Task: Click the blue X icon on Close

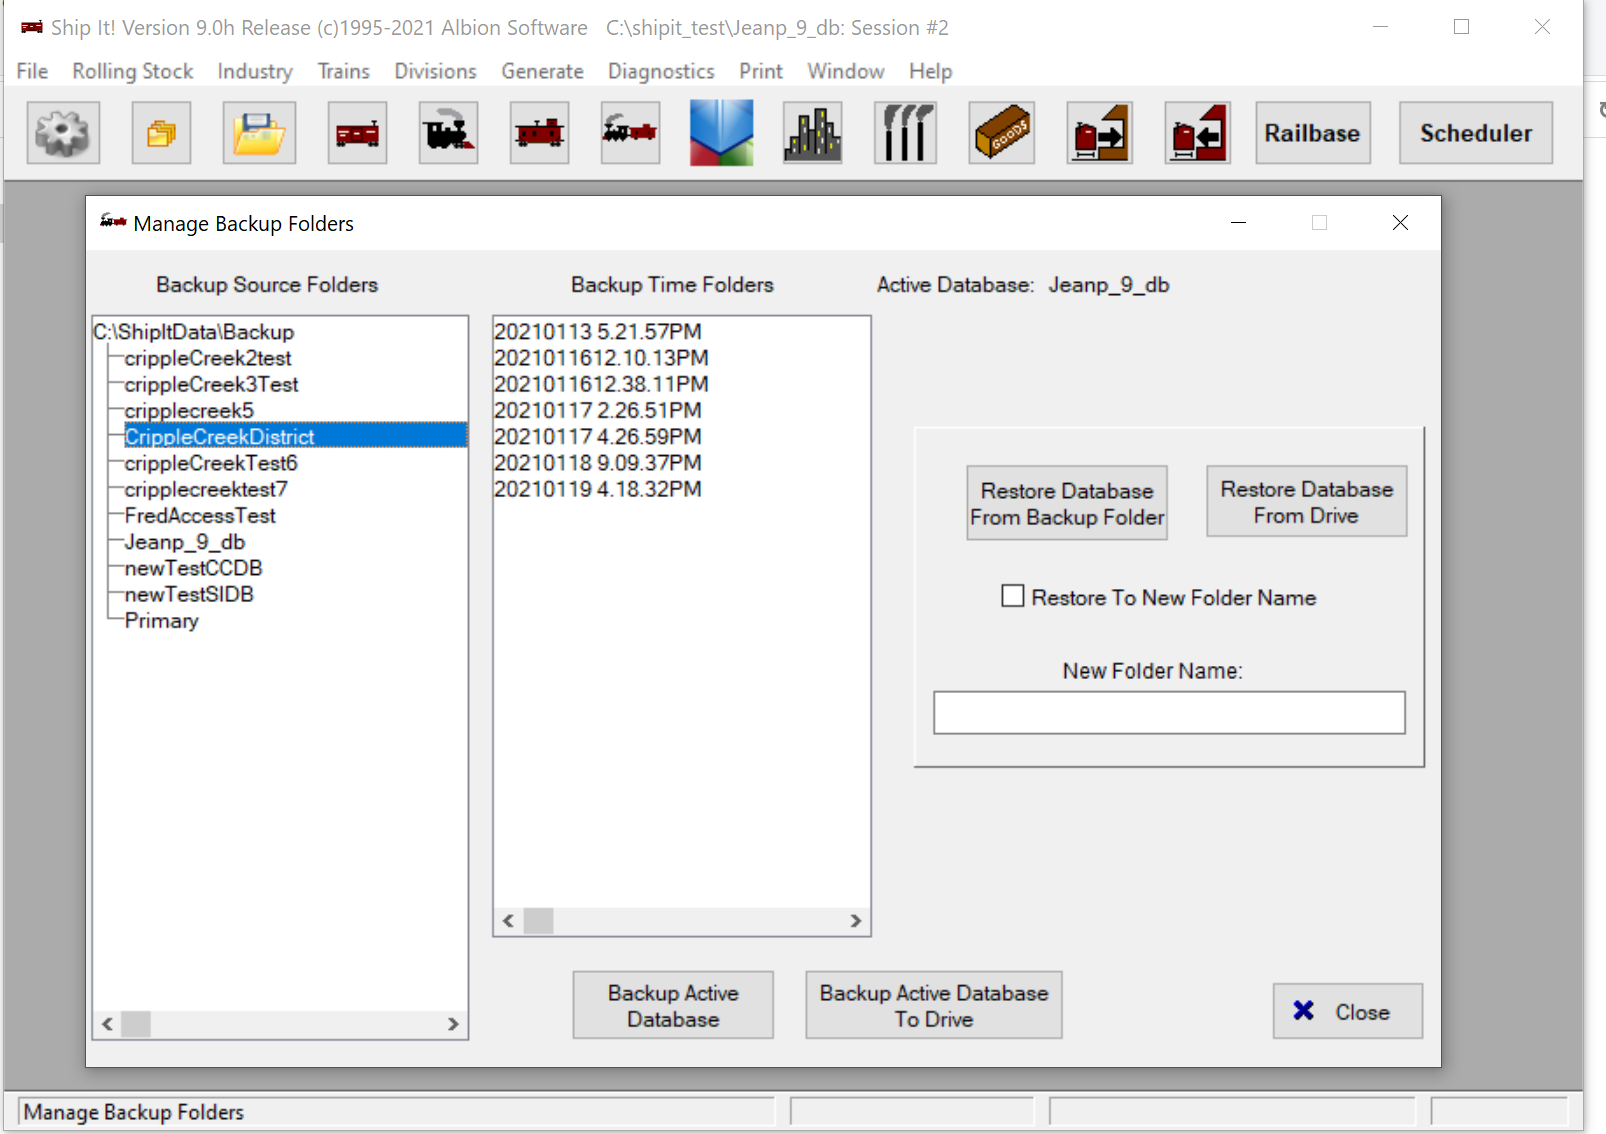Action: point(1303,1011)
